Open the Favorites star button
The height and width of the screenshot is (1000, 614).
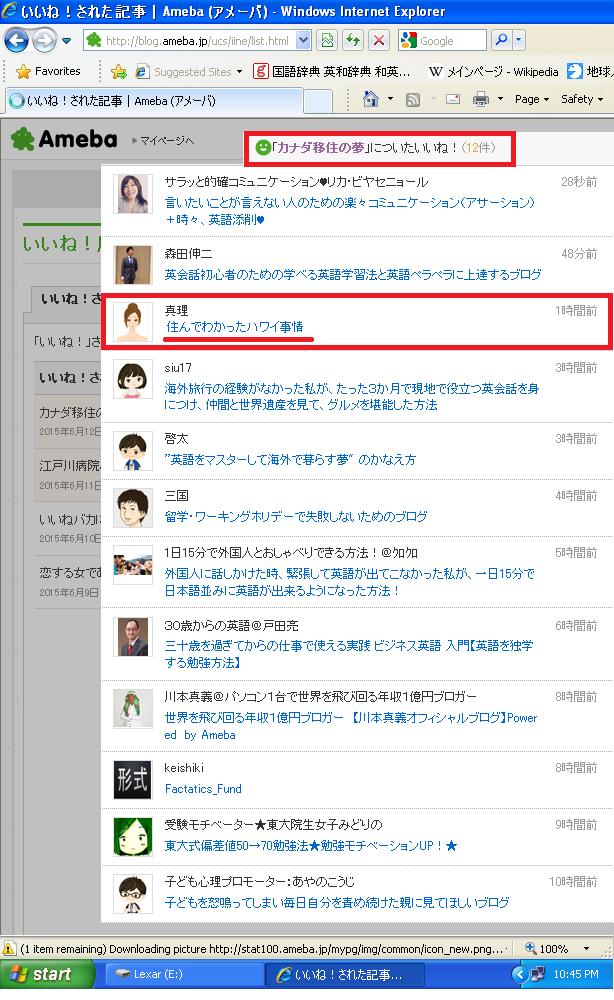48,71
